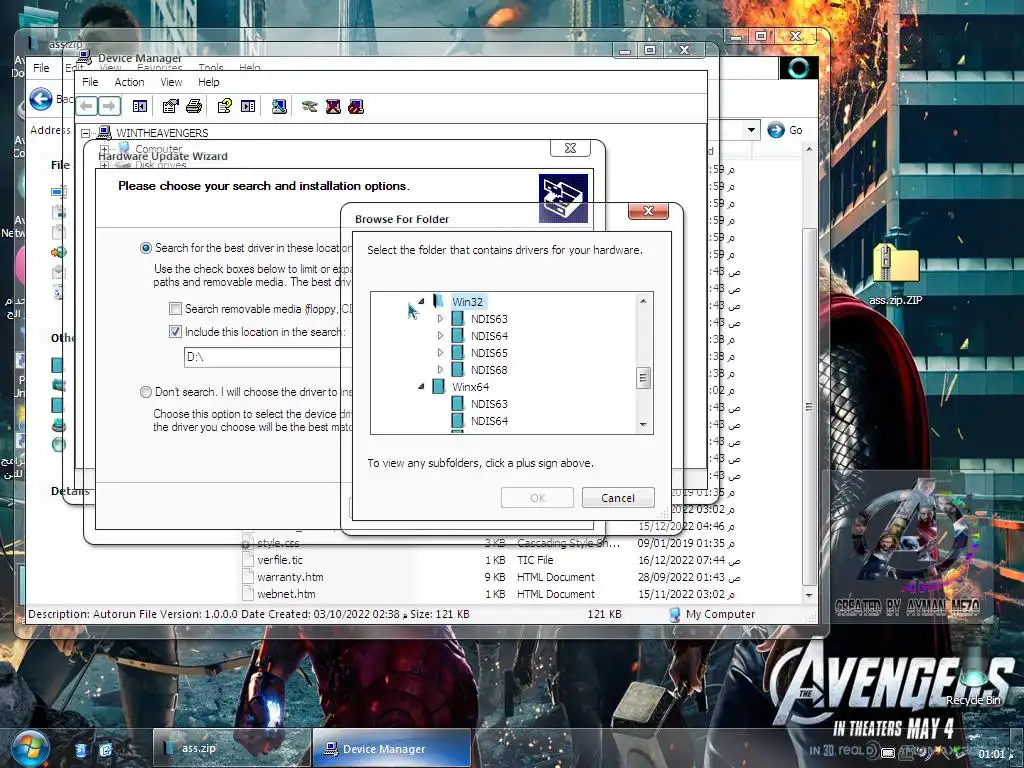
Task: Click the Help question-mark toolbar icon
Action: point(224,106)
